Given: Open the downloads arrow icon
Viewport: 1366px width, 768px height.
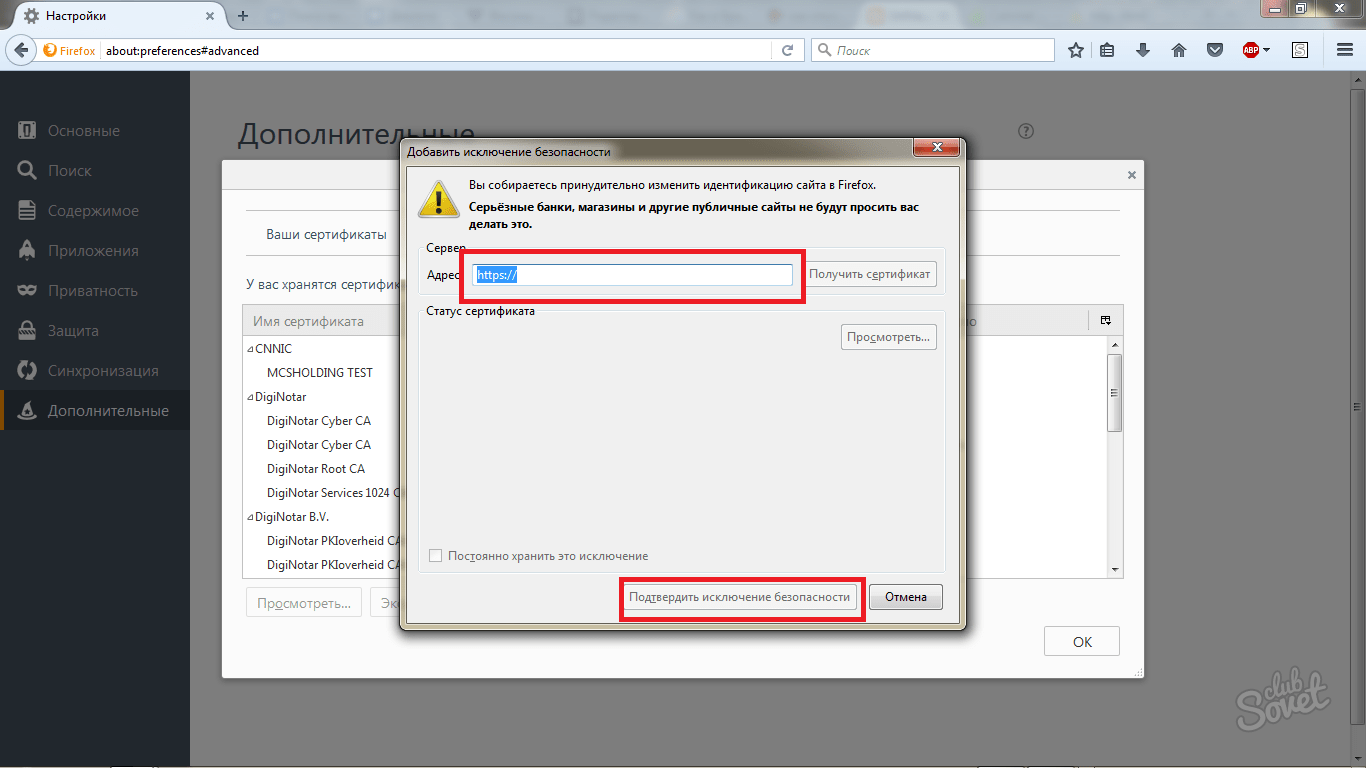Looking at the screenshot, I should (x=1143, y=50).
